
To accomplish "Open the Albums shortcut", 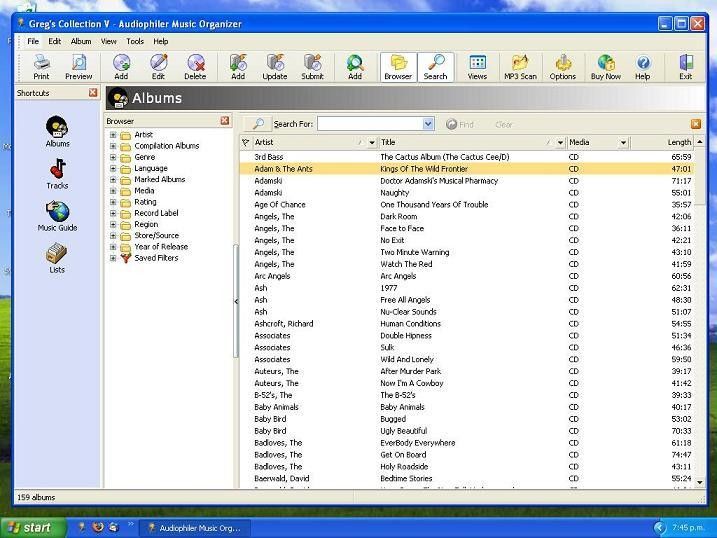I will [58, 132].
